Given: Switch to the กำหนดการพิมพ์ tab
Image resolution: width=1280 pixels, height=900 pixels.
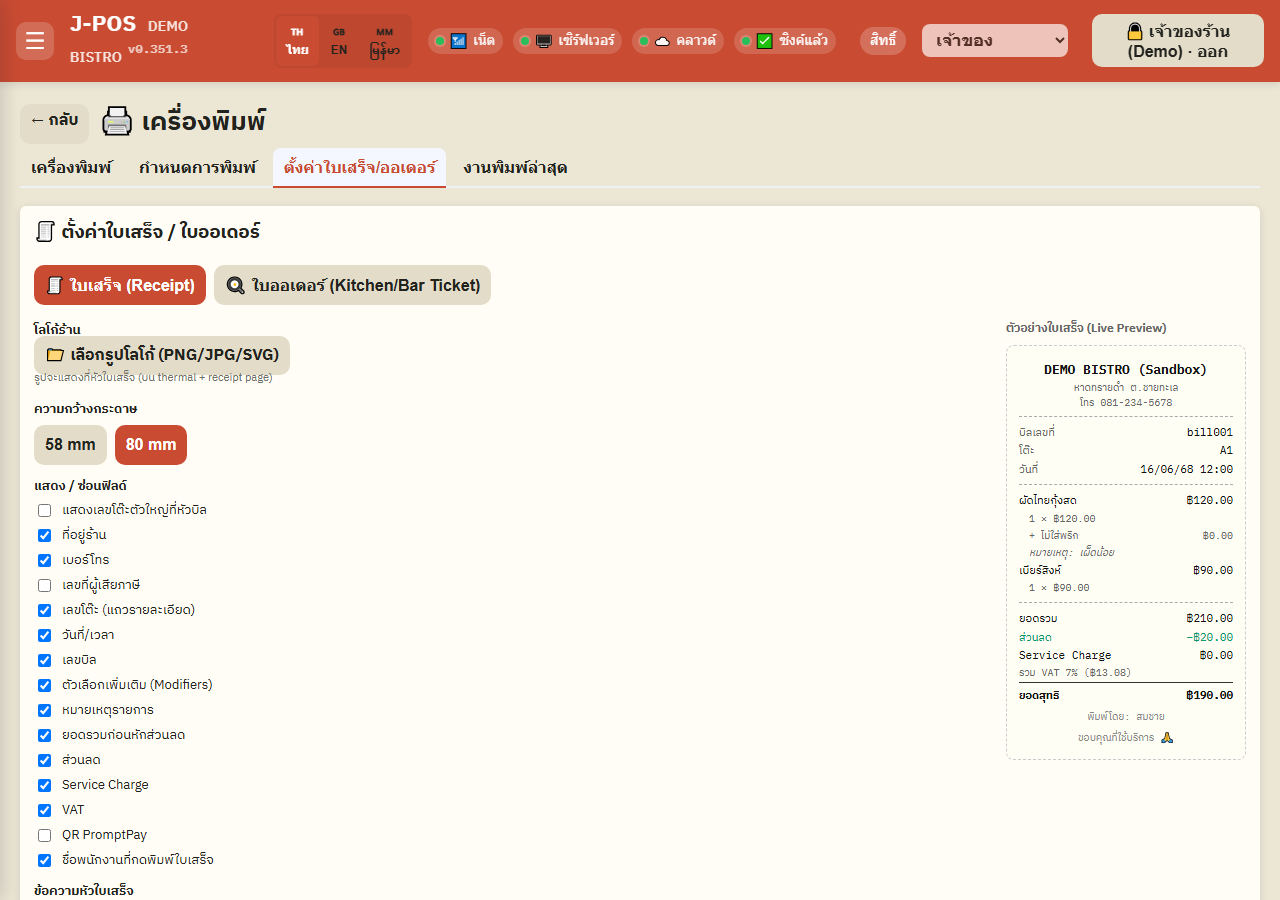Looking at the screenshot, I should tap(198, 167).
